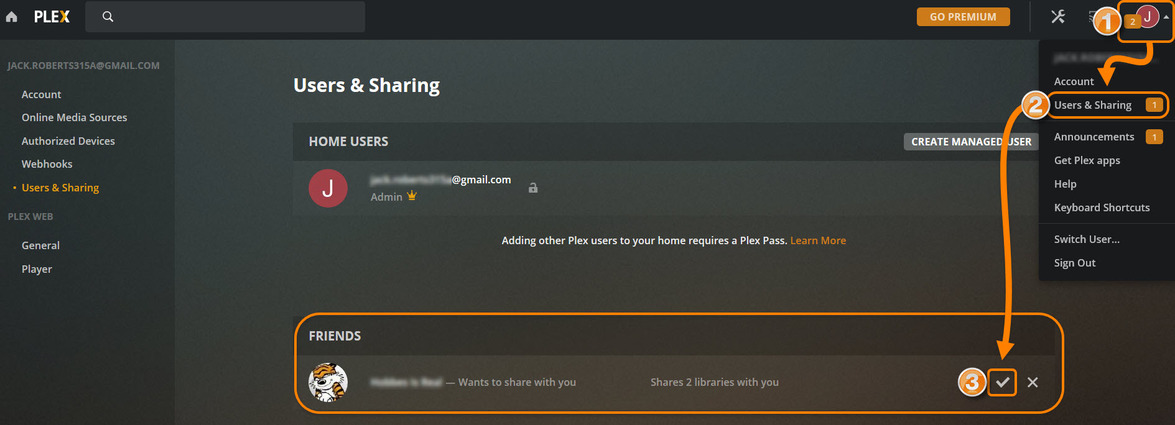Click 'Wants to share with you' text
This screenshot has width=1175, height=425.
click(x=517, y=382)
